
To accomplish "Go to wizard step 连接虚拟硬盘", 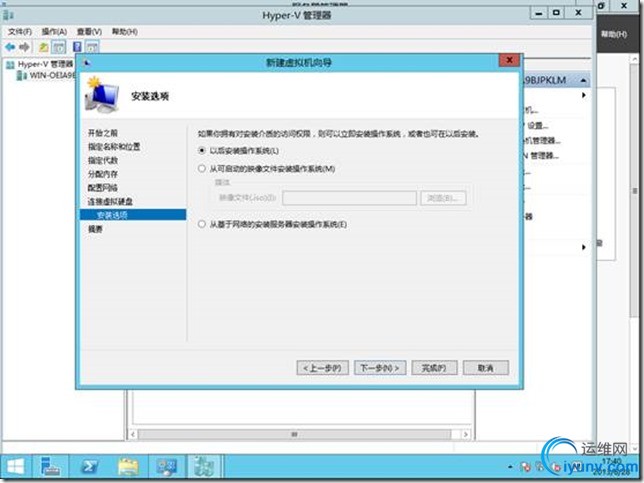I will tap(110, 201).
